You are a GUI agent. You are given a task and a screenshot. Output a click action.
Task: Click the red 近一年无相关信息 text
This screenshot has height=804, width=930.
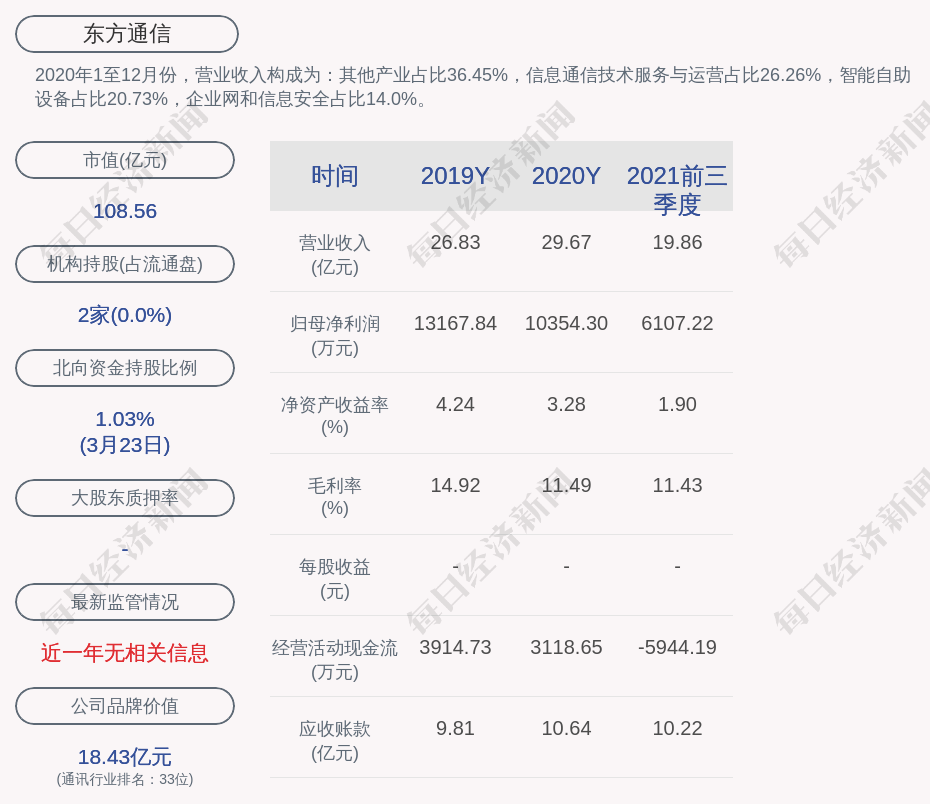point(125,653)
